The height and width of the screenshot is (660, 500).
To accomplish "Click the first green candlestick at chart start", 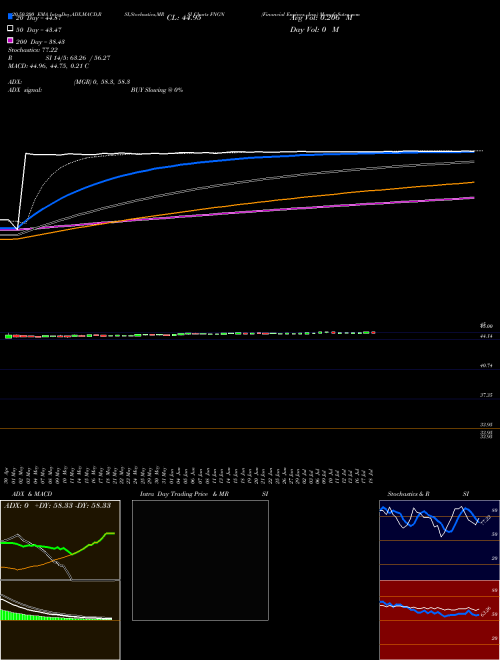I will coord(8,336).
